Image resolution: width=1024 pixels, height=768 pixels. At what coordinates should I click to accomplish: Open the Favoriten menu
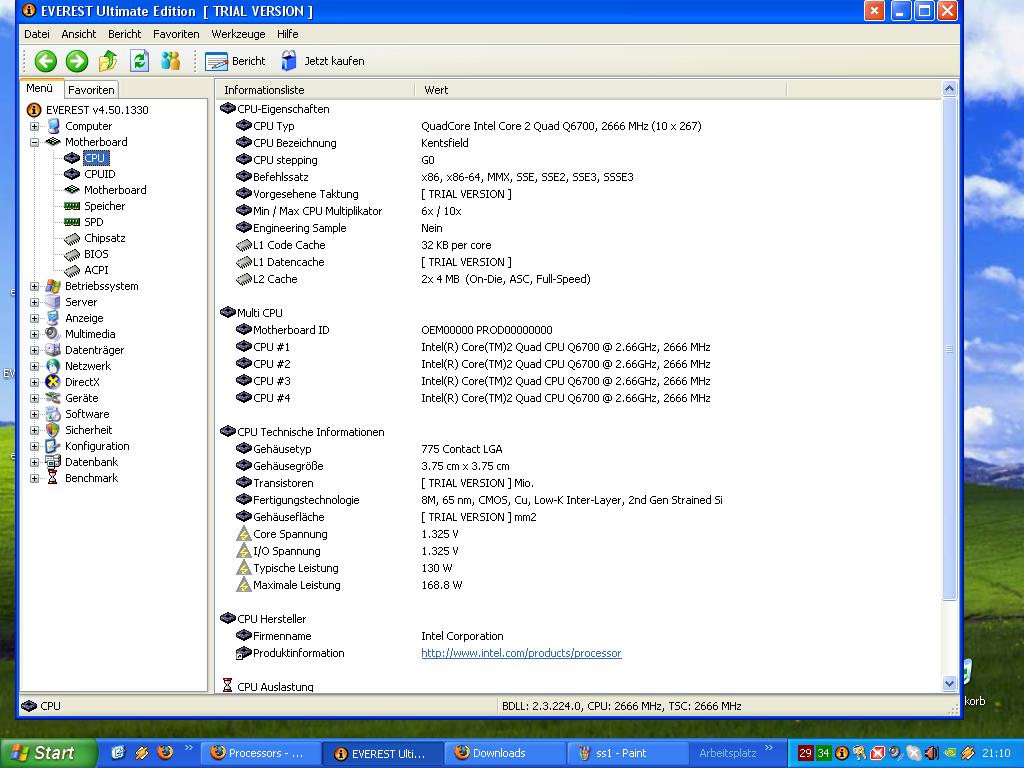[176, 34]
